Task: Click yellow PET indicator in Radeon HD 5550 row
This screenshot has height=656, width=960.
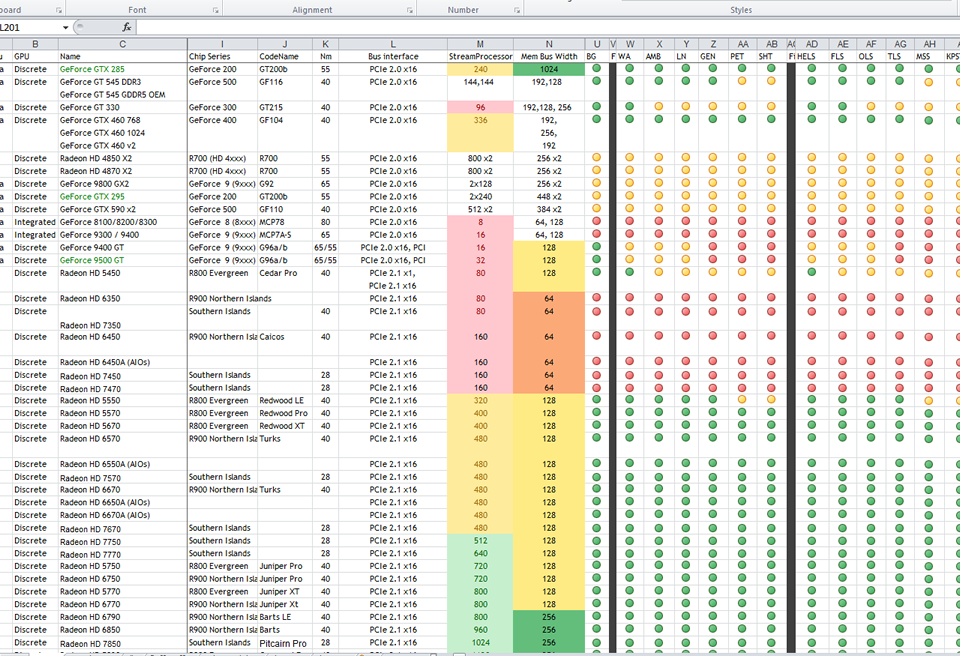Action: coord(742,399)
